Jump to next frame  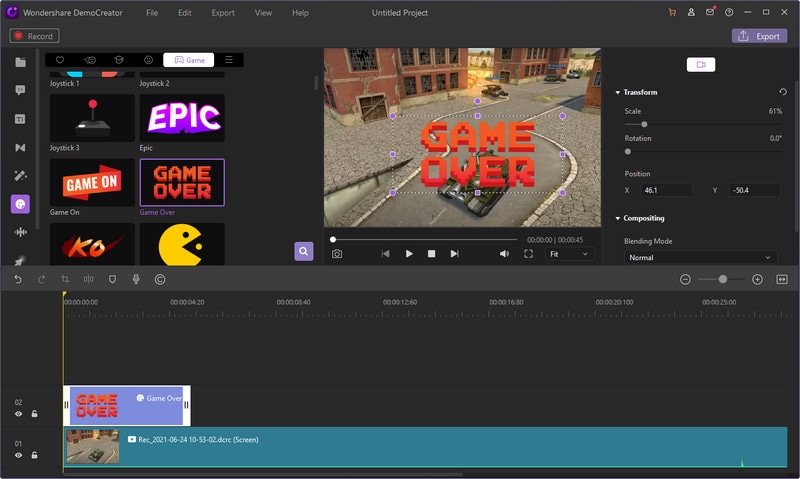455,254
